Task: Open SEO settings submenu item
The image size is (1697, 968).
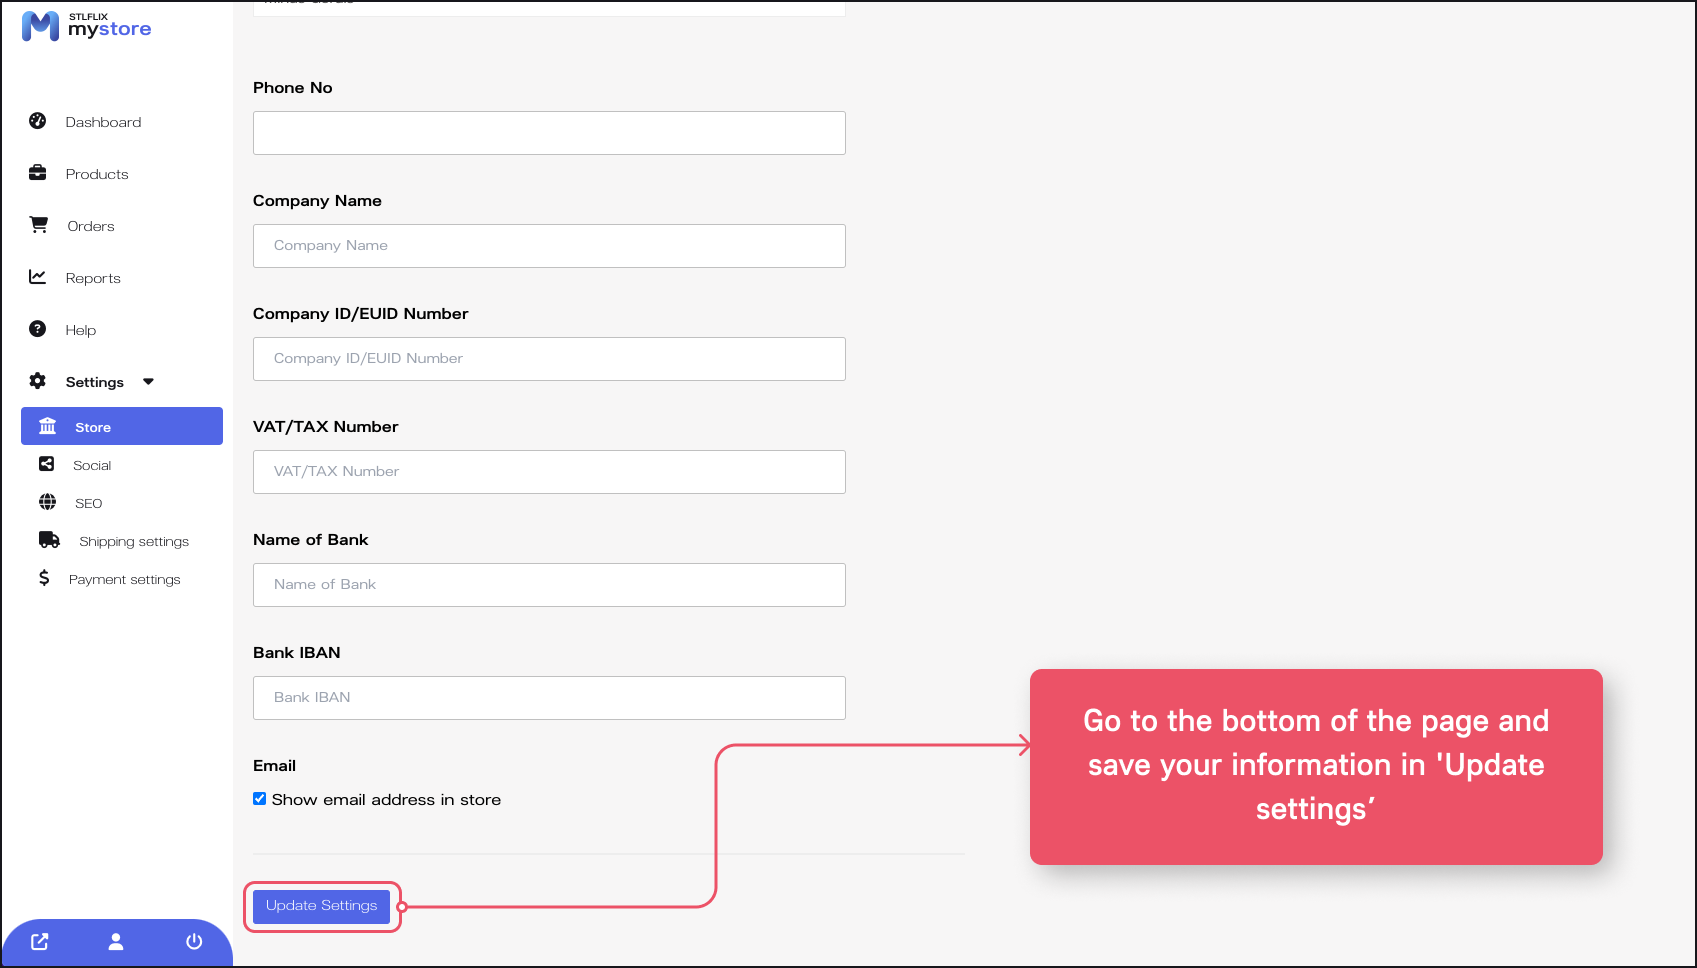Action: coord(88,503)
